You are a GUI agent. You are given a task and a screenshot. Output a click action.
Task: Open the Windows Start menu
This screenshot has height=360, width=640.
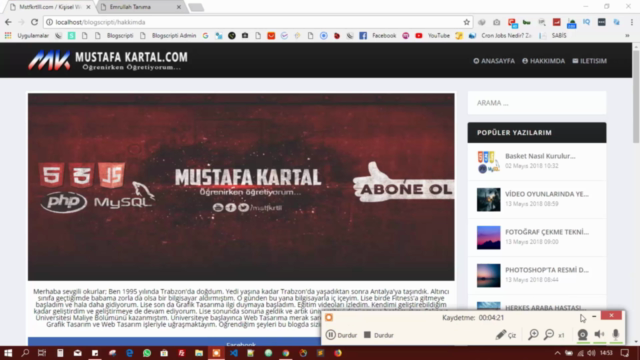[x=8, y=353]
